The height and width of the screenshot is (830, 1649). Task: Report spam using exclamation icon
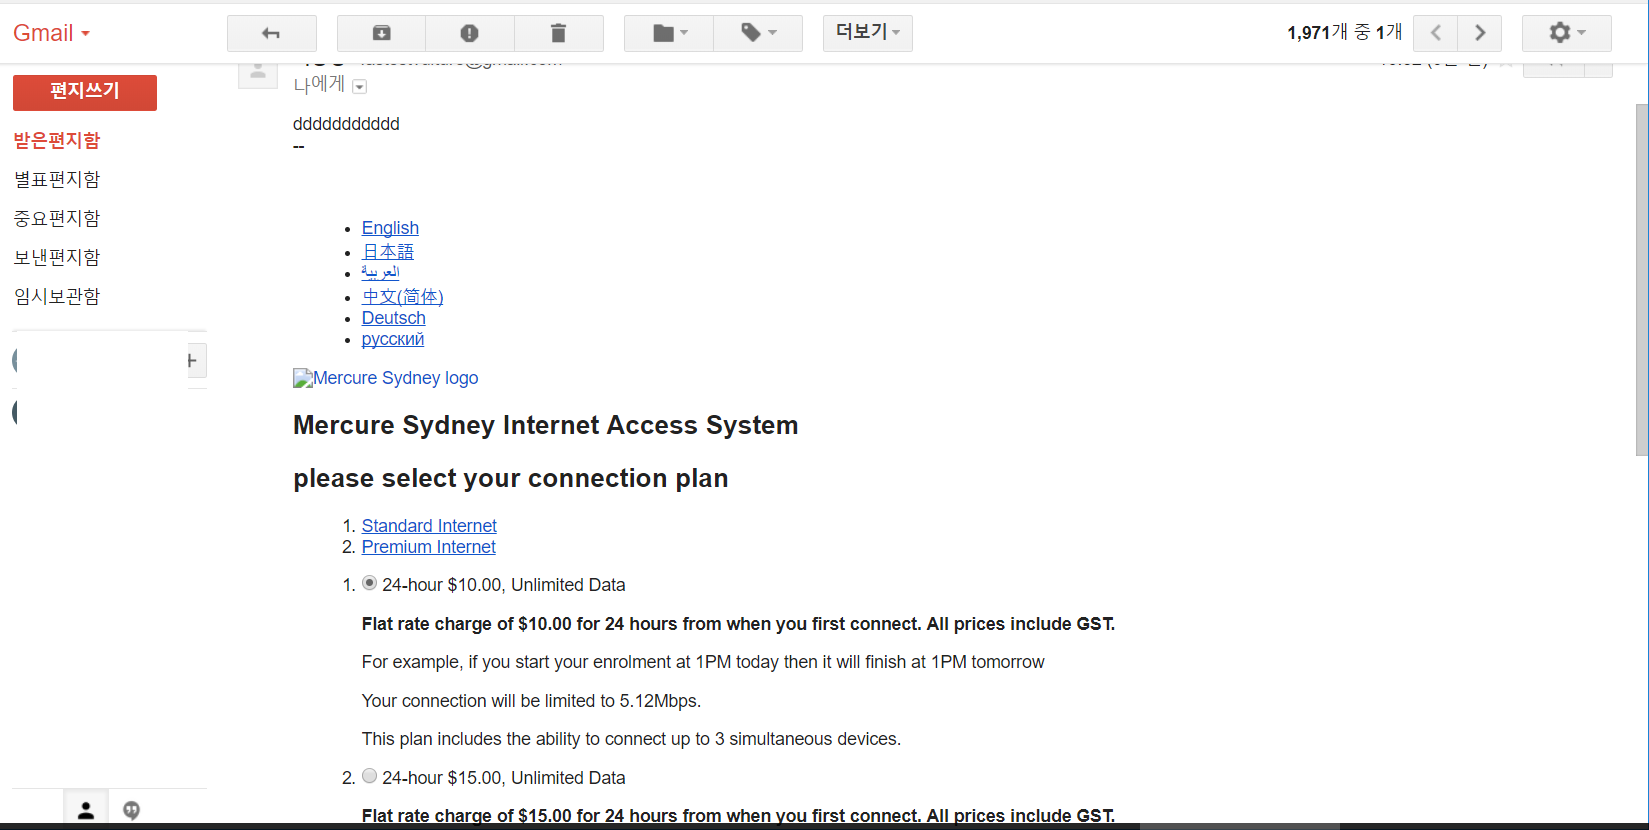click(469, 33)
